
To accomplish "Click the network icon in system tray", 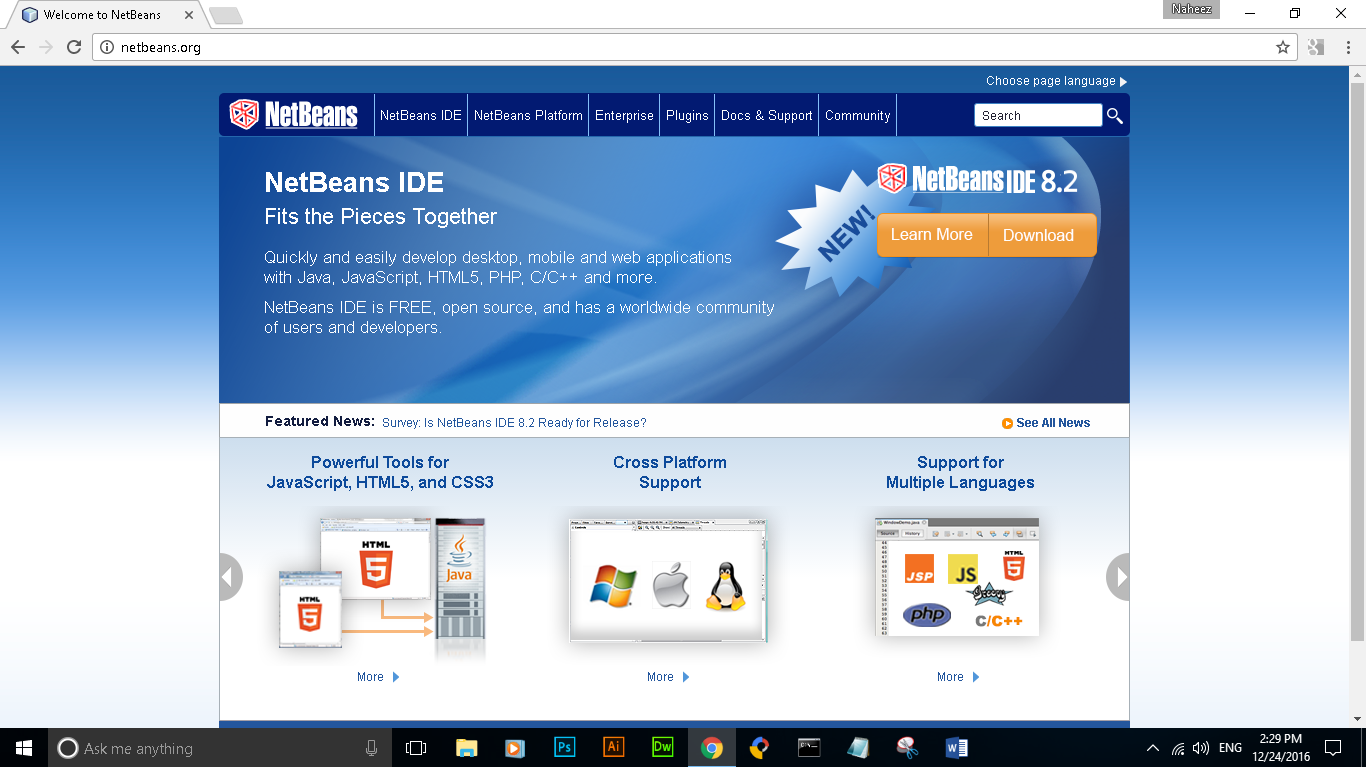I will [x=1178, y=748].
